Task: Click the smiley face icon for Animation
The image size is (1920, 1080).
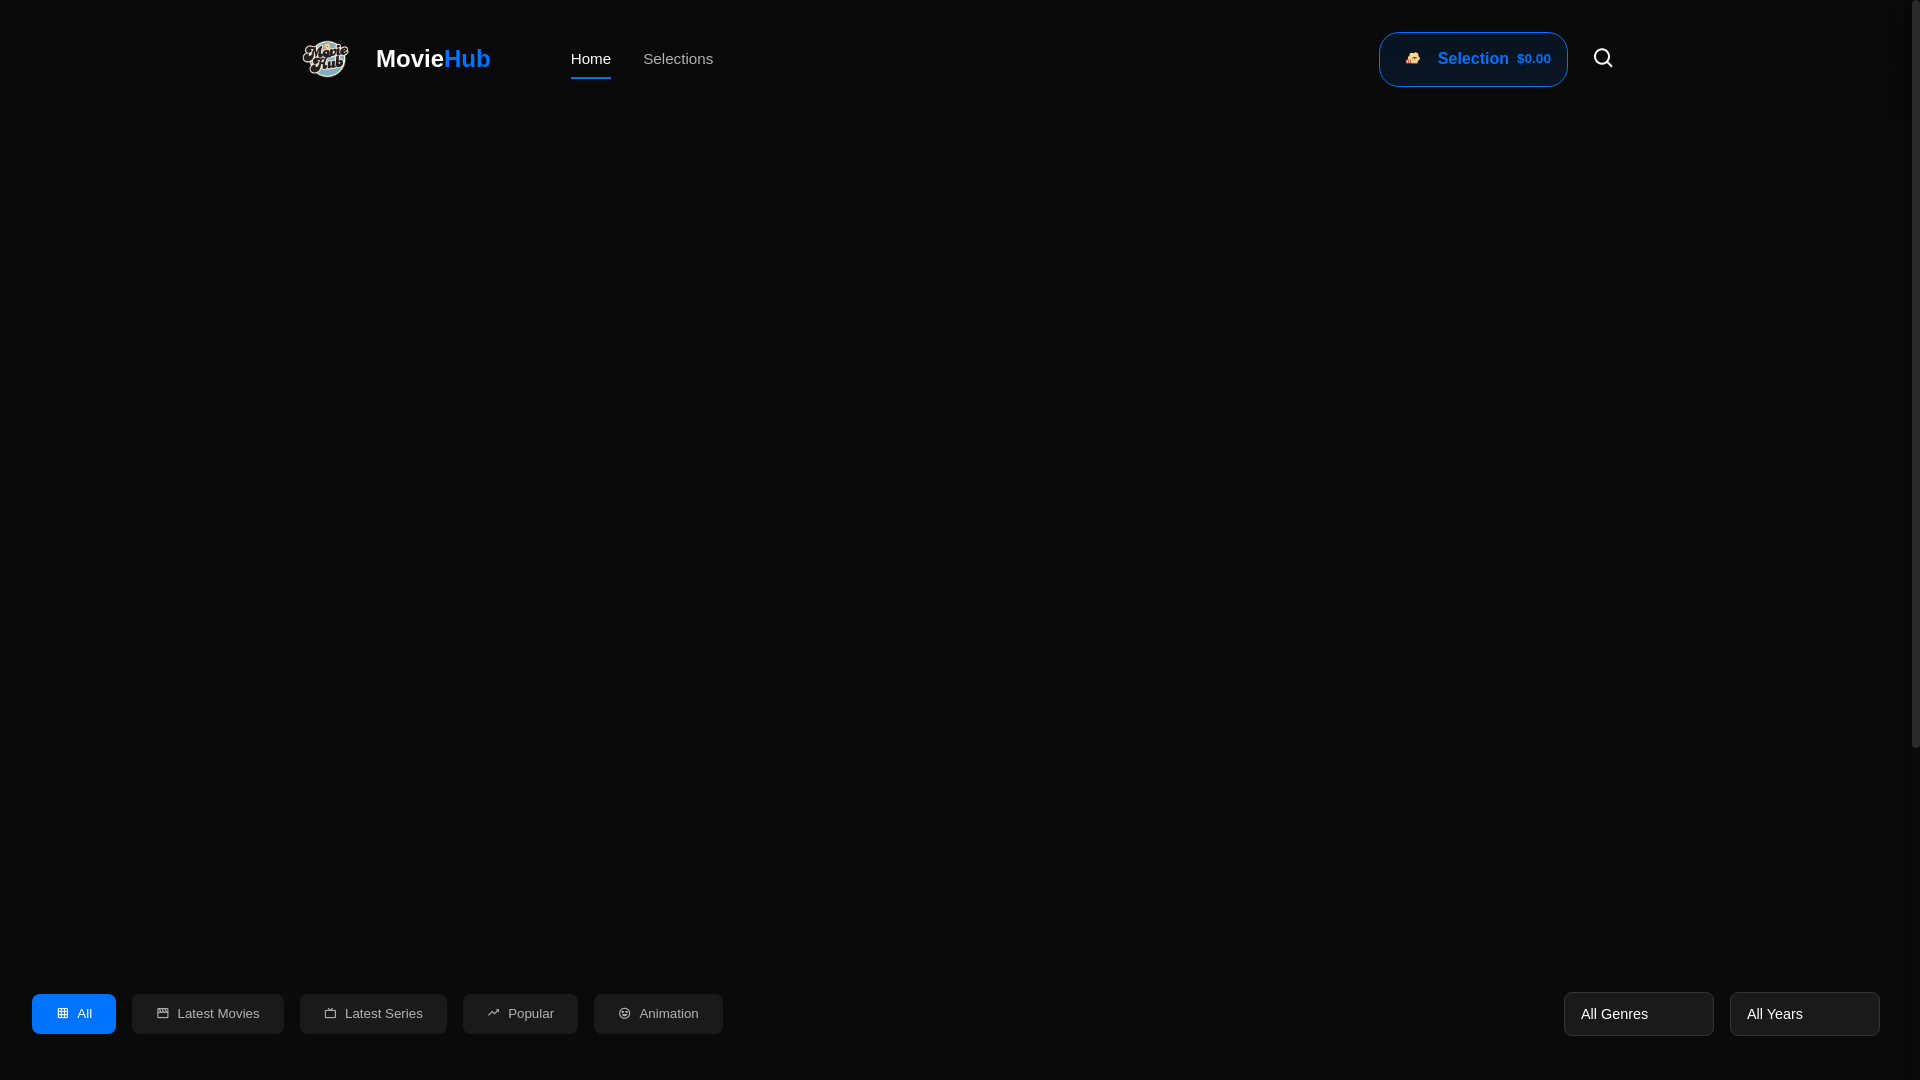Action: [624, 1013]
